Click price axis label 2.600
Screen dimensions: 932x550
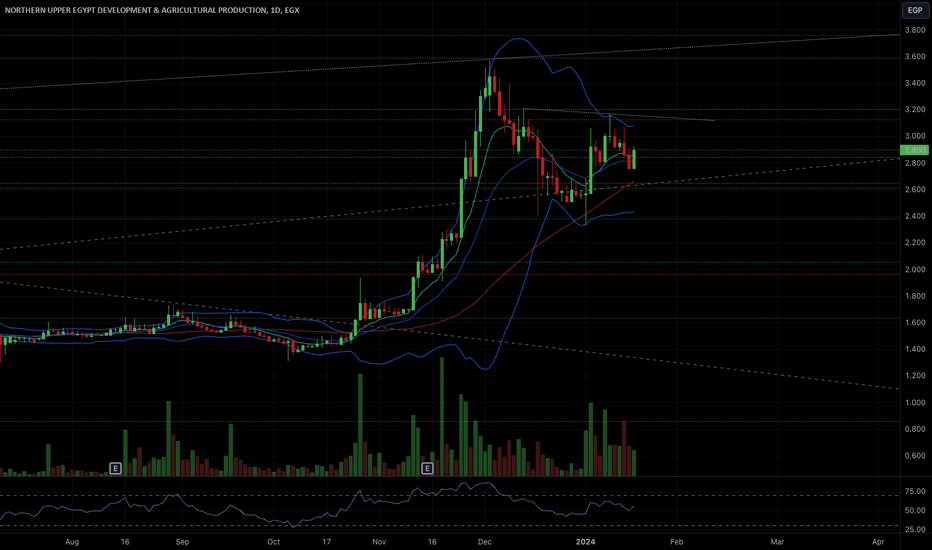pos(915,190)
